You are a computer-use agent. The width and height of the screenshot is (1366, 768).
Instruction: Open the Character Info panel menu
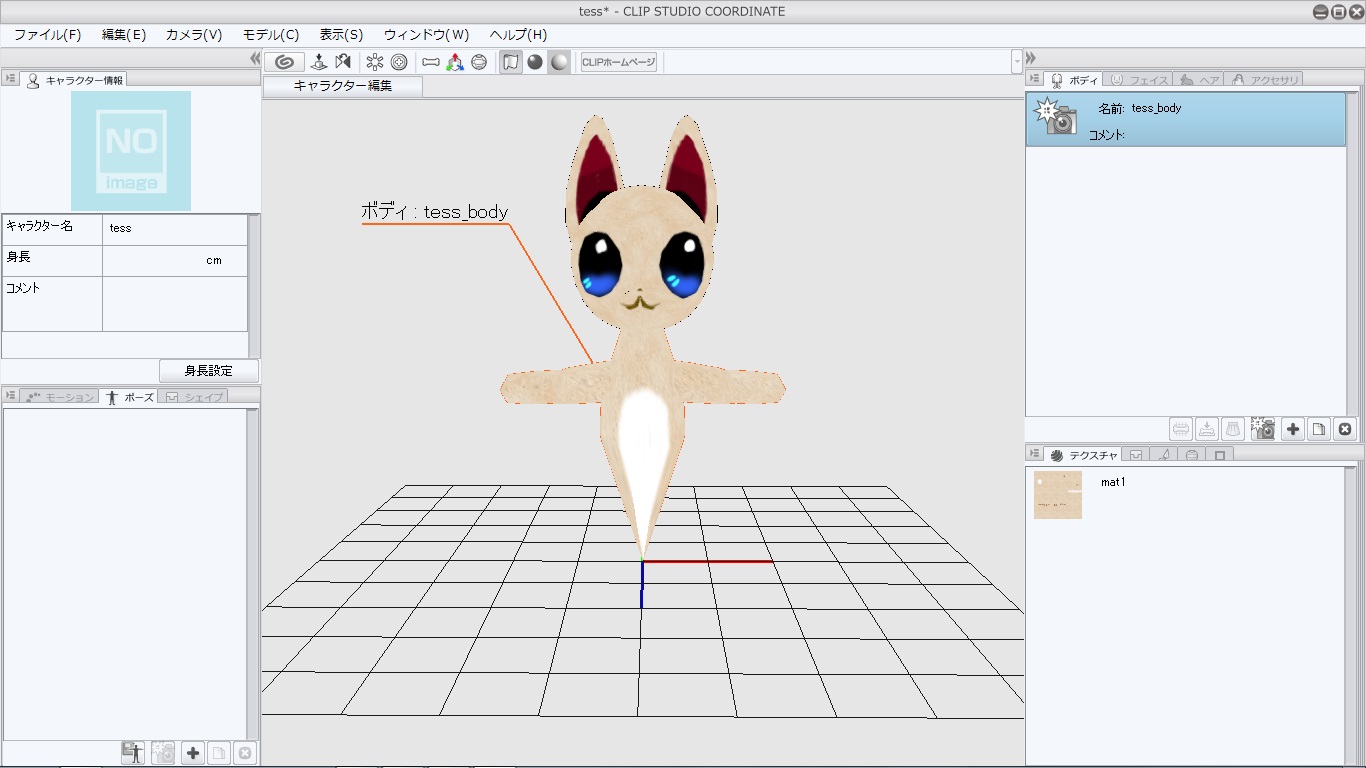(x=10, y=79)
